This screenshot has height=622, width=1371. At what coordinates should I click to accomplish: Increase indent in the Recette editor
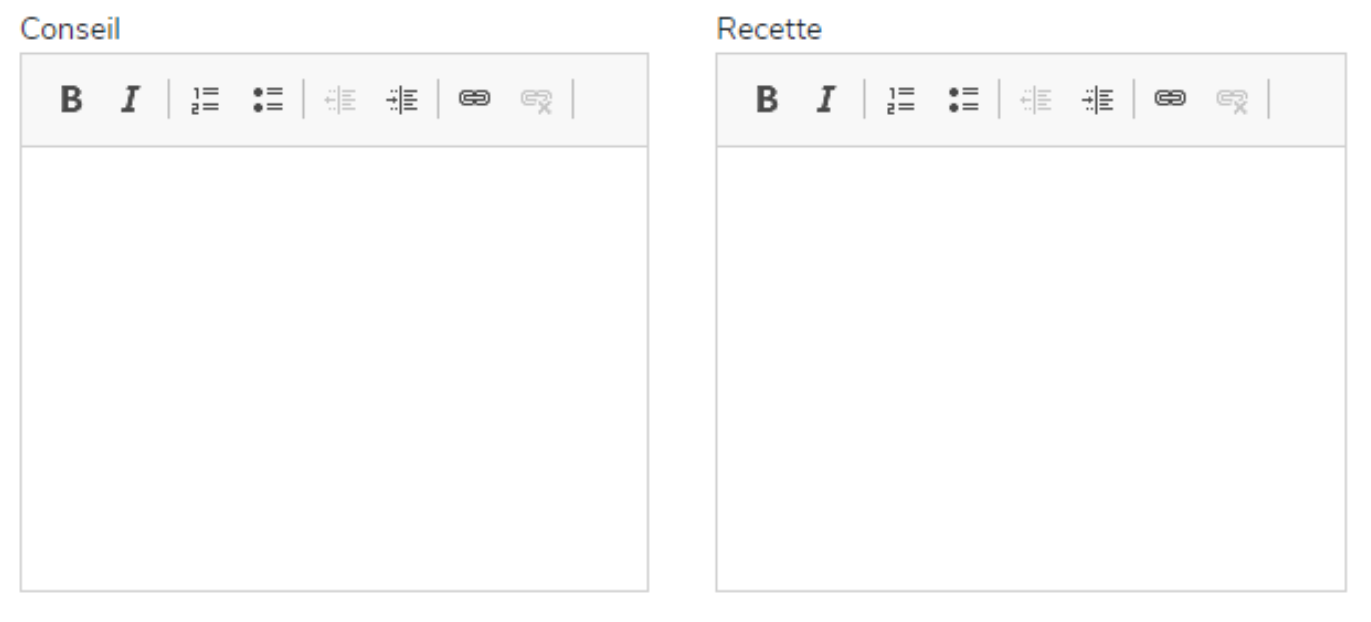(x=1099, y=99)
